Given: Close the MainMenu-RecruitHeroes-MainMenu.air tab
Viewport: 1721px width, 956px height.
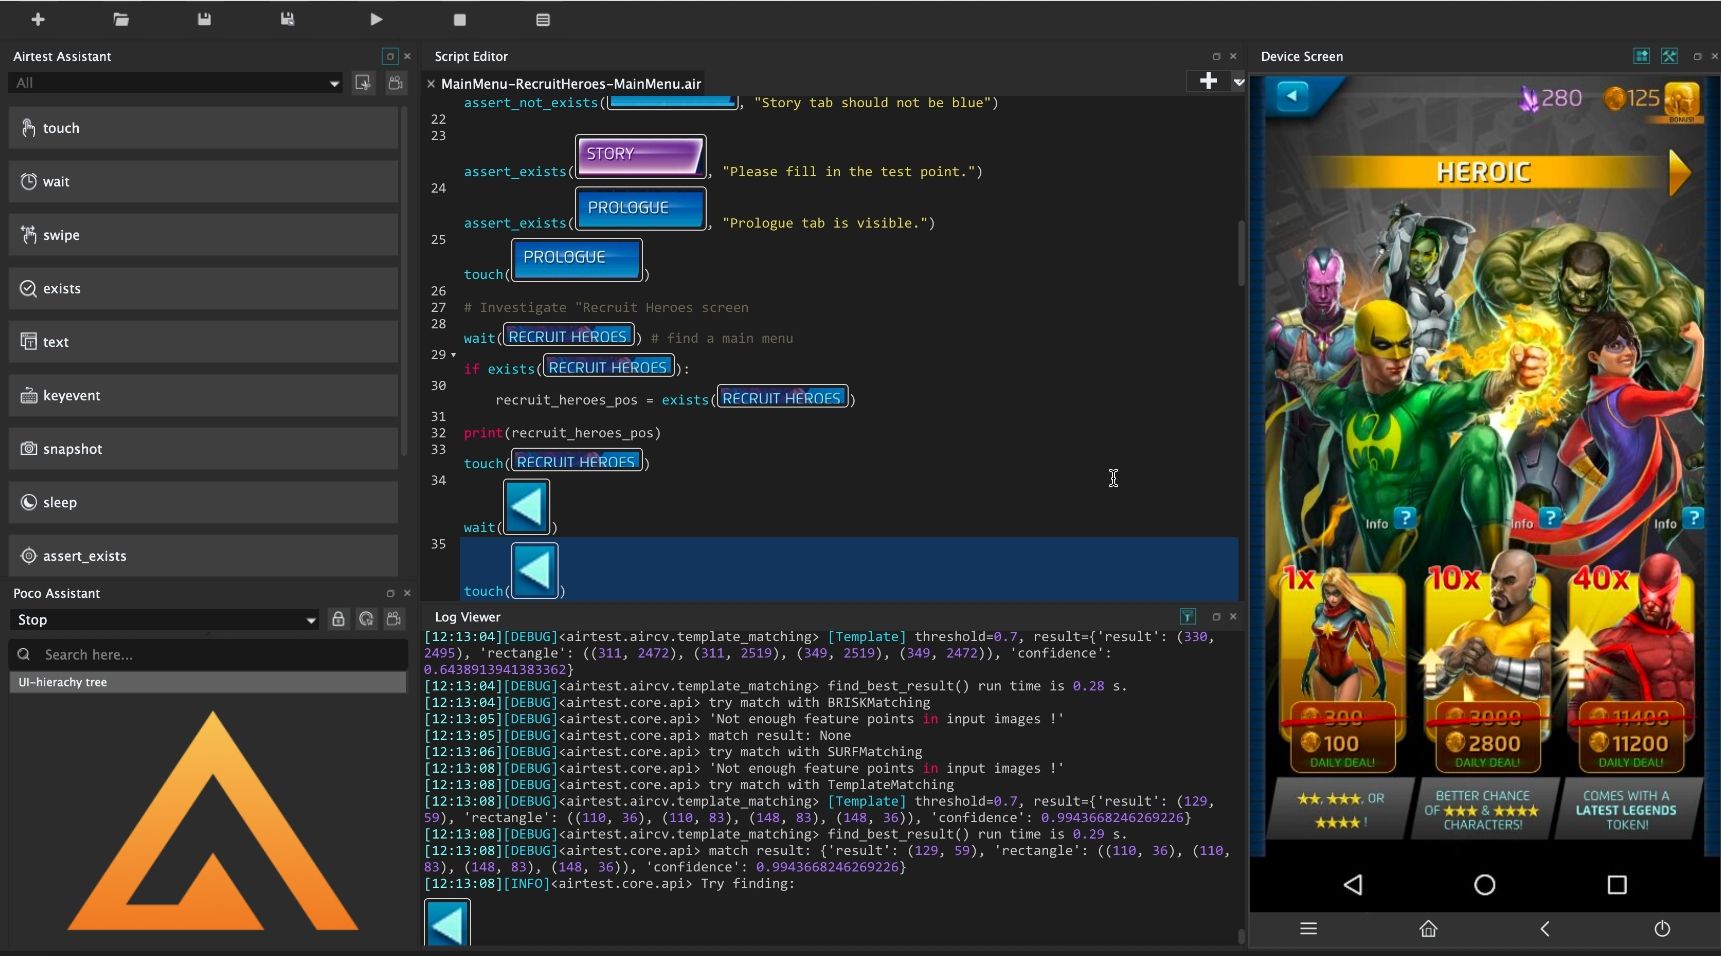Looking at the screenshot, I should (x=431, y=84).
